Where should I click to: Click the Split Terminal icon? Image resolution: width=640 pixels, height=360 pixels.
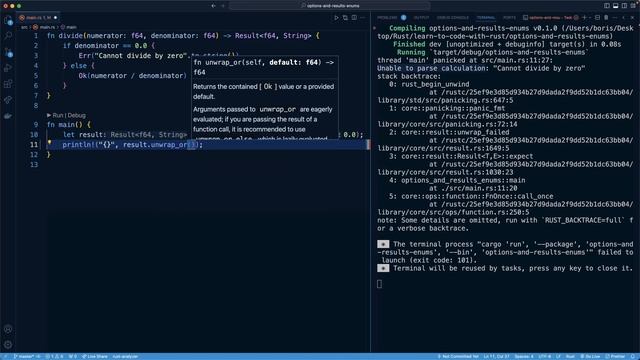click(598, 18)
